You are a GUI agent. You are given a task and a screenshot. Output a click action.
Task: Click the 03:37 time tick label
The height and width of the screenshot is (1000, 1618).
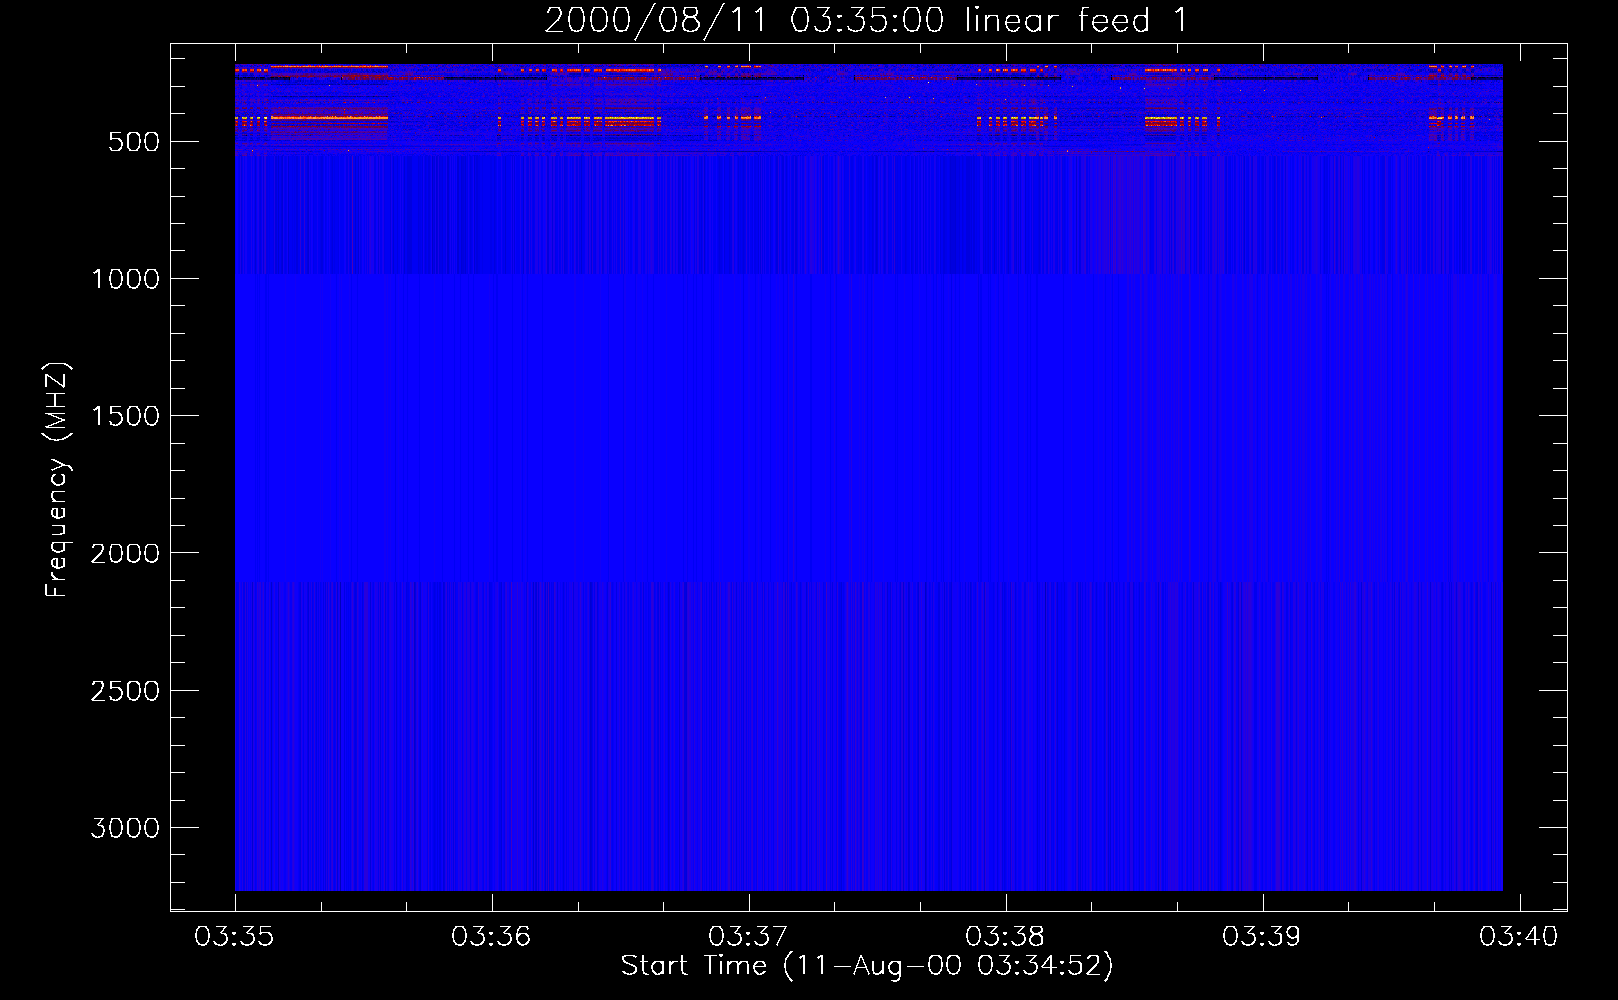tap(748, 937)
